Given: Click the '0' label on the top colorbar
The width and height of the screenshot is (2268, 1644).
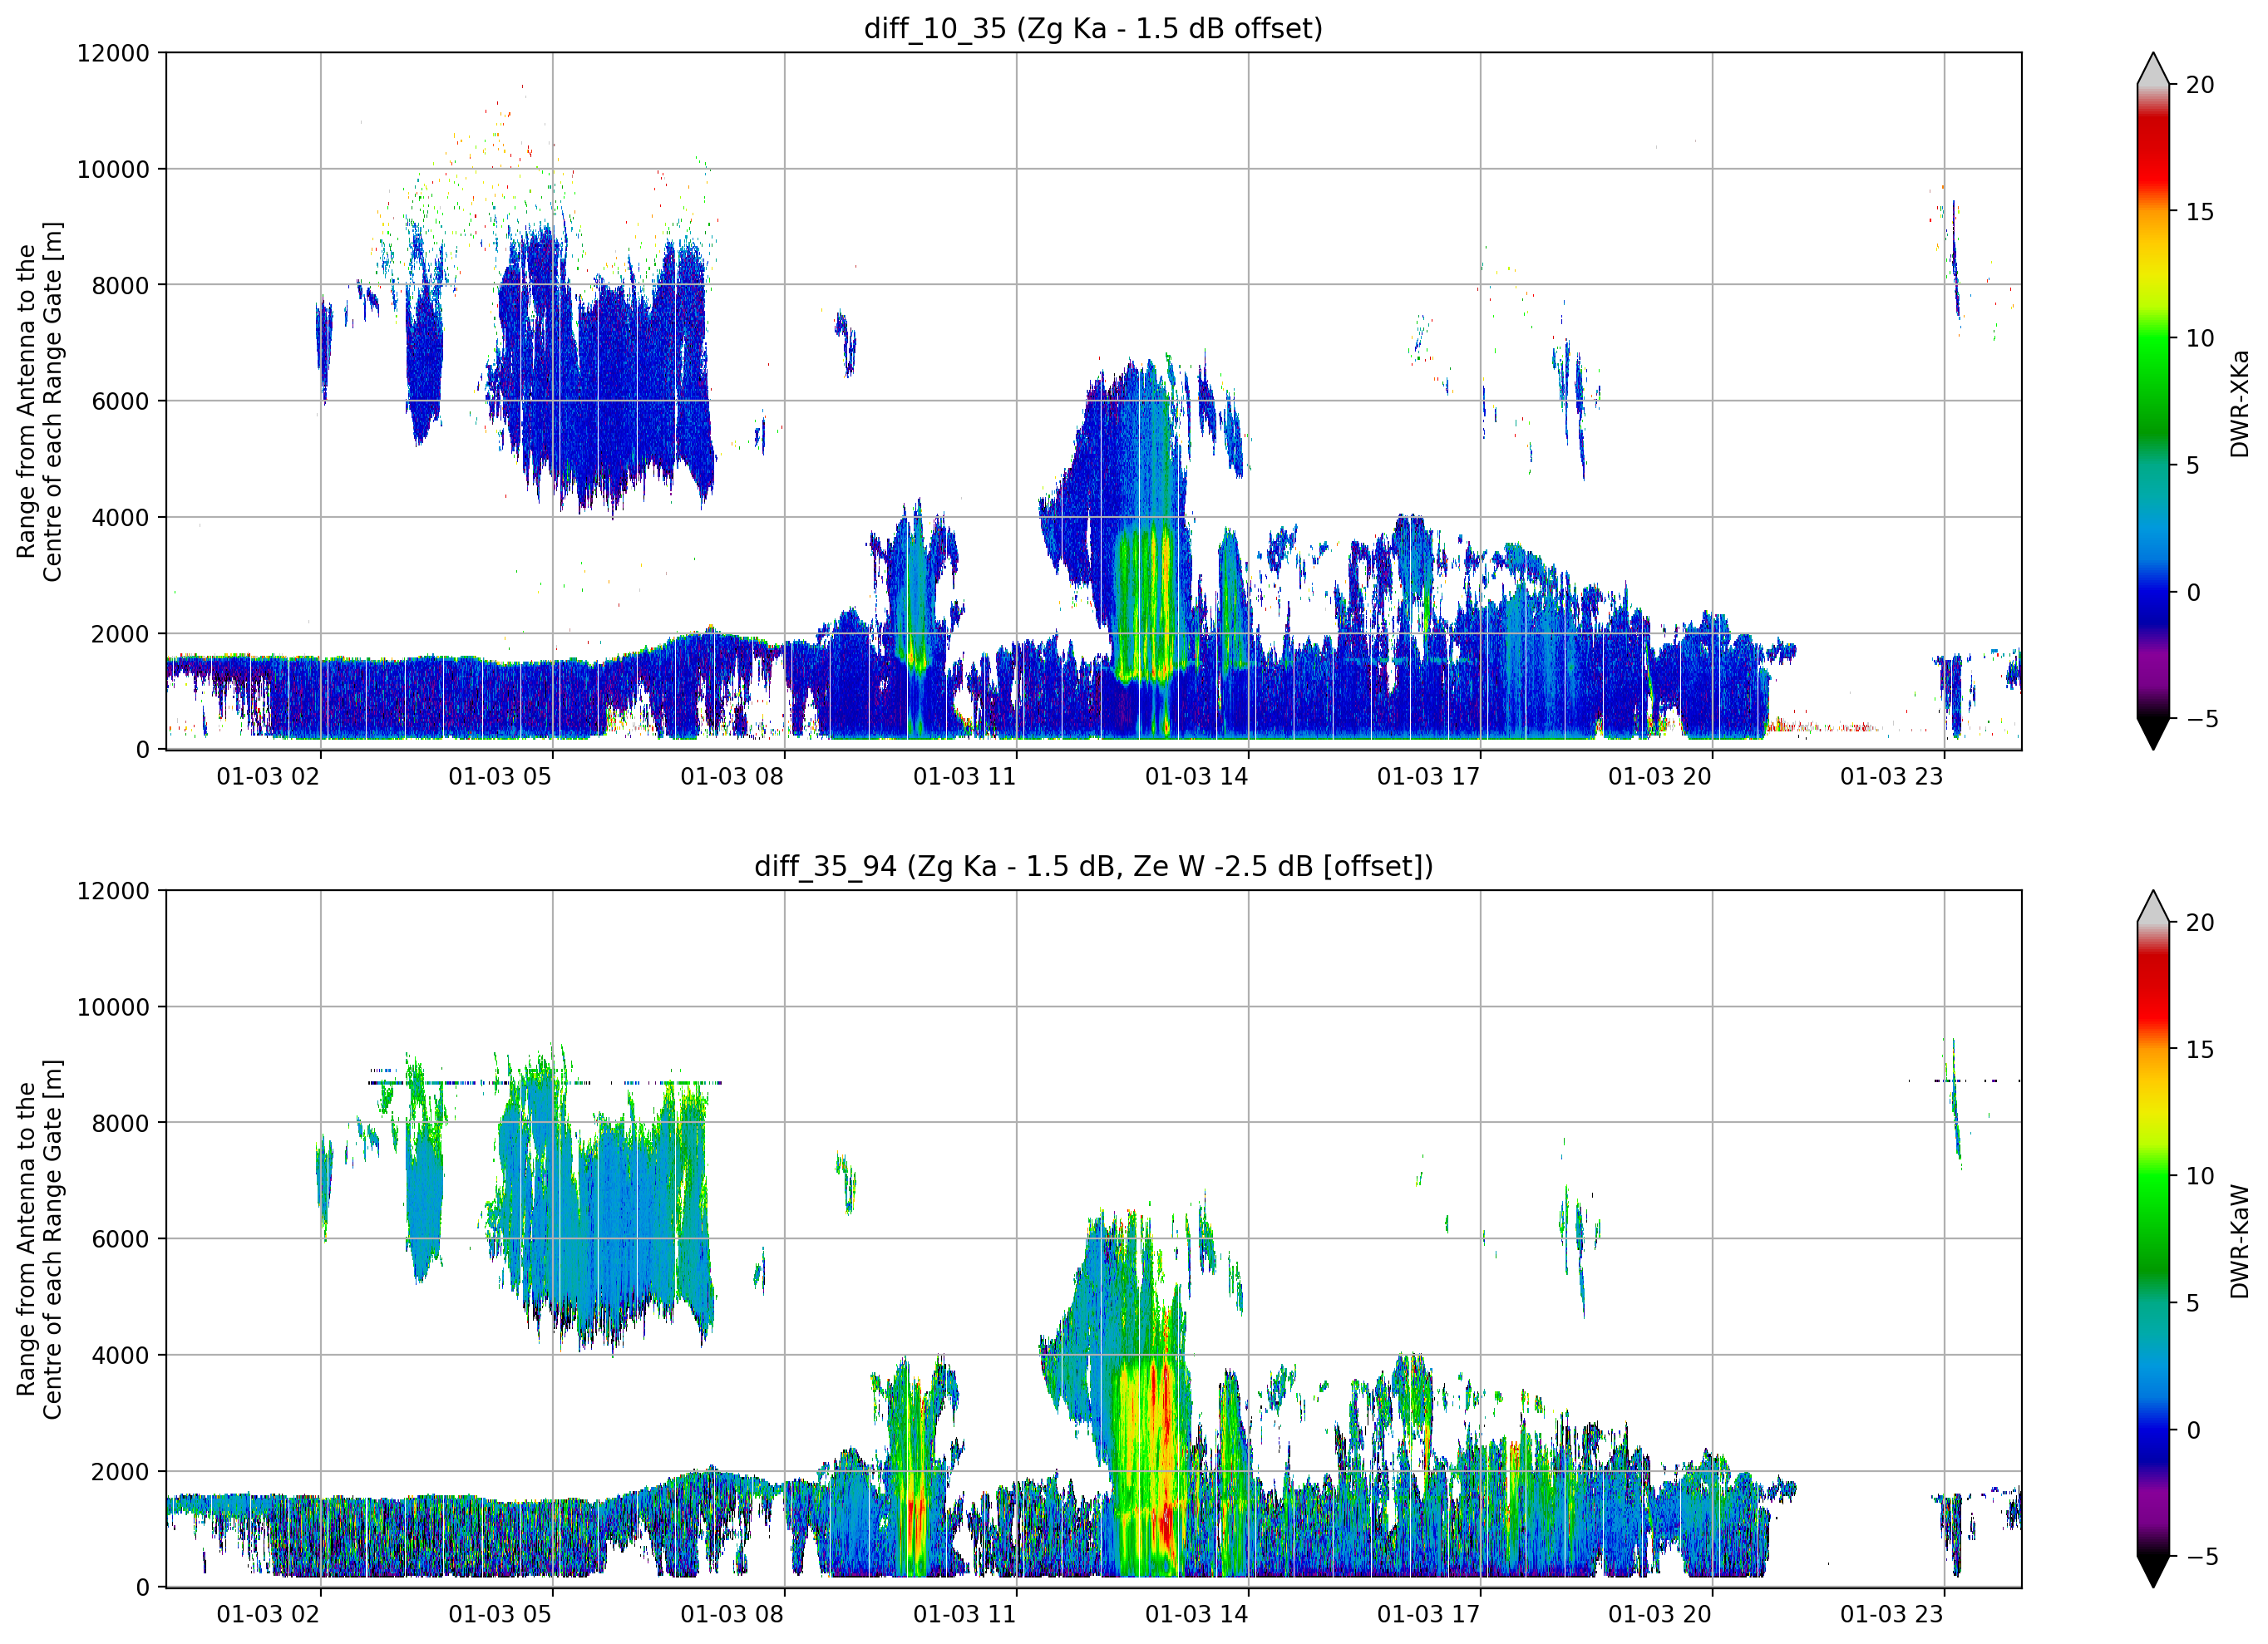Looking at the screenshot, I should tap(2193, 592).
